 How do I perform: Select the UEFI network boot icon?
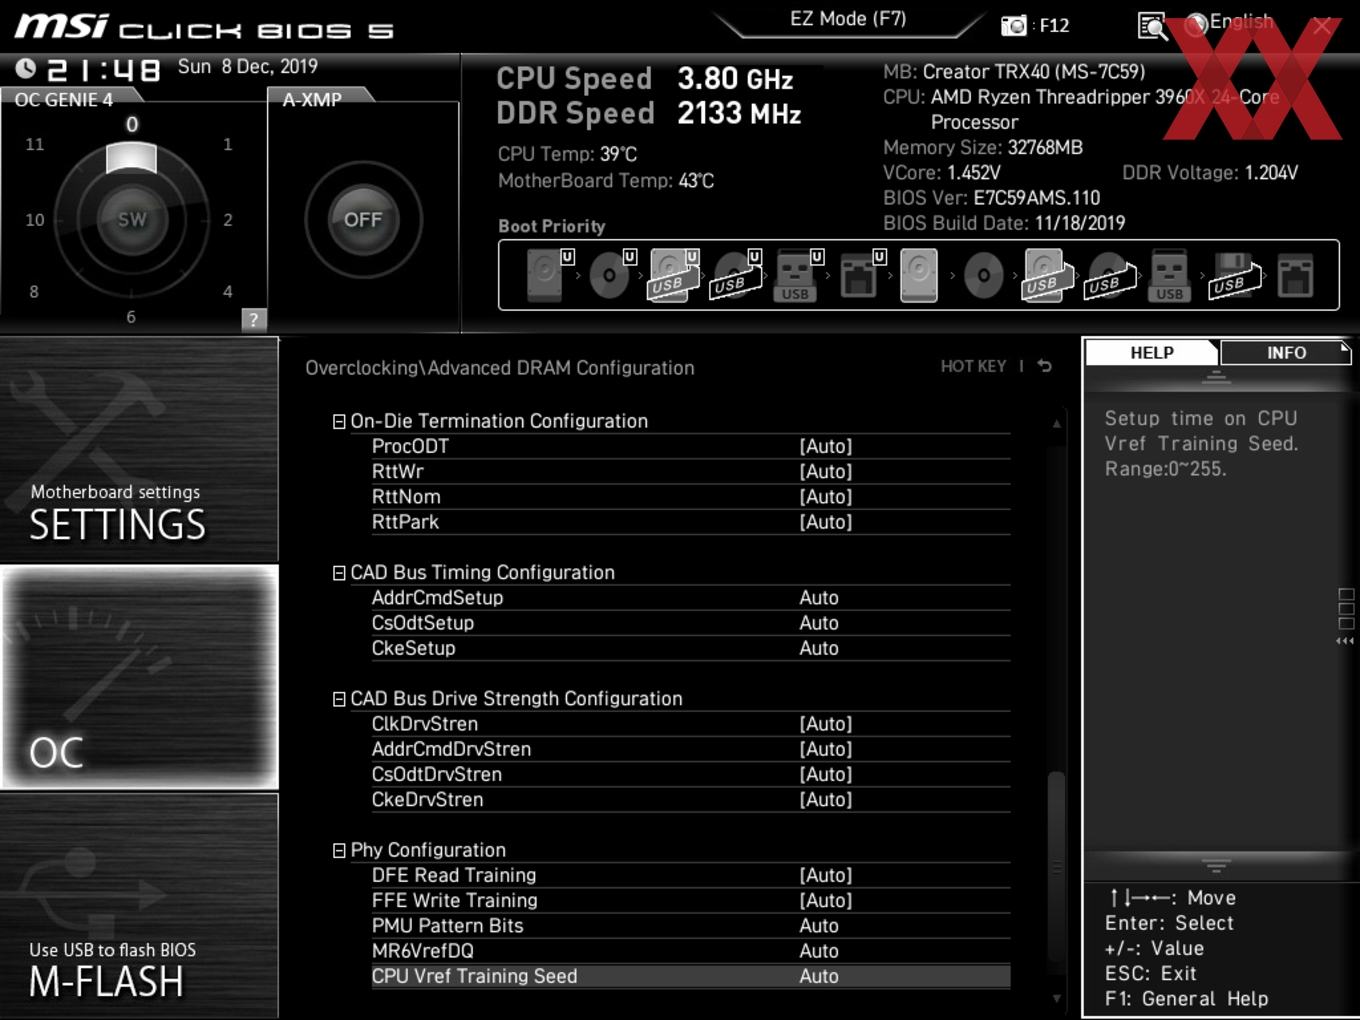pyautogui.click(x=861, y=275)
